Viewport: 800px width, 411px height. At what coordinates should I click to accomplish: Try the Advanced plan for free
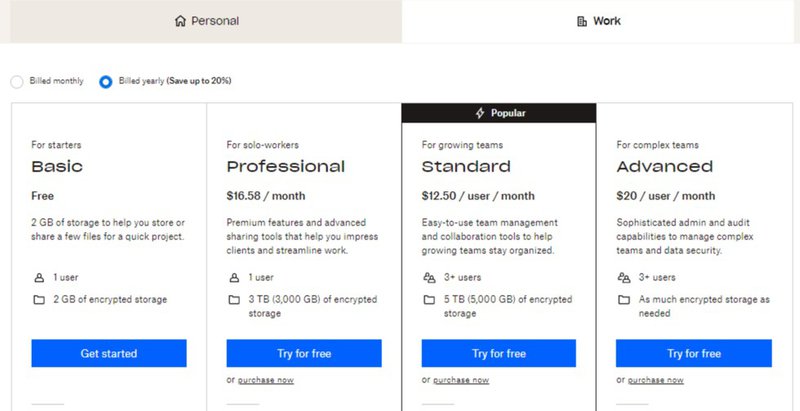pos(694,353)
